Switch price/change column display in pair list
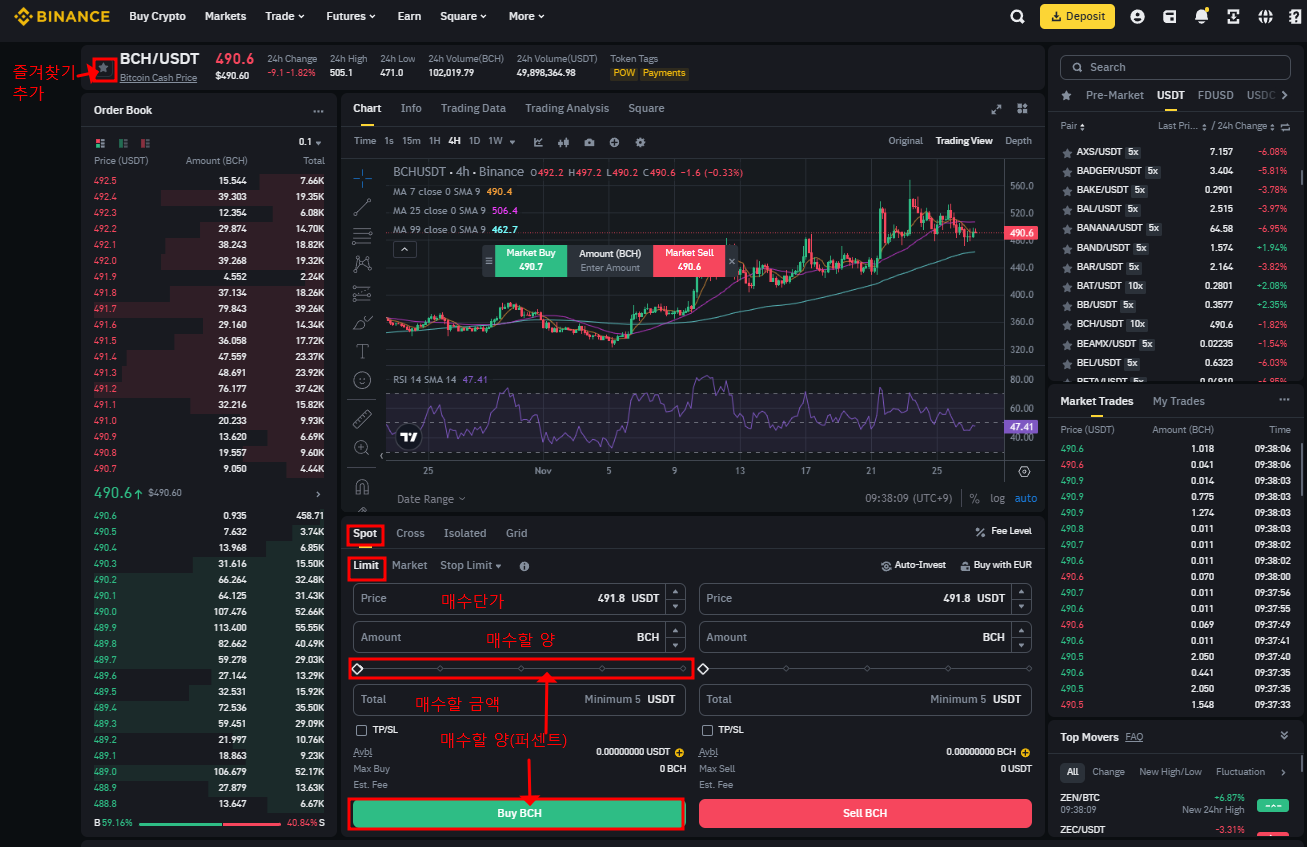This screenshot has height=847, width=1307. click(x=1286, y=127)
